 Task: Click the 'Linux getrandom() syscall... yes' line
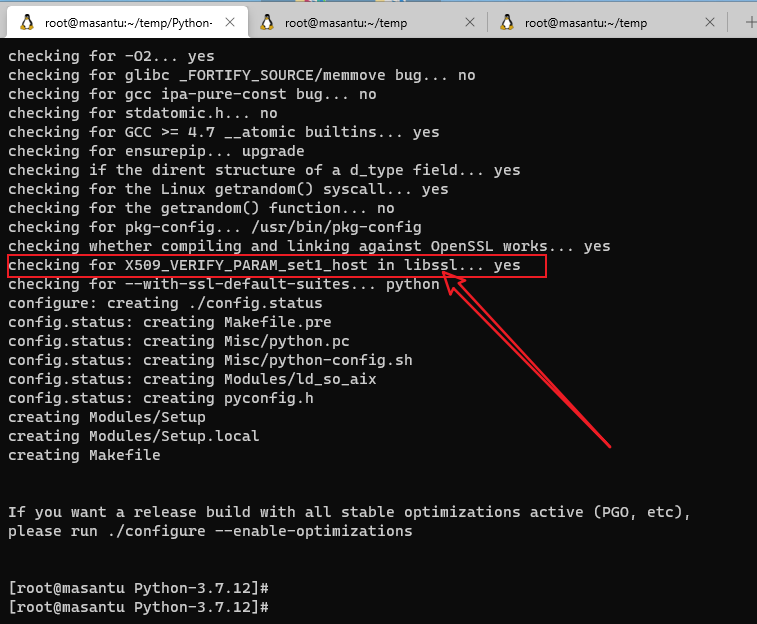point(228,189)
